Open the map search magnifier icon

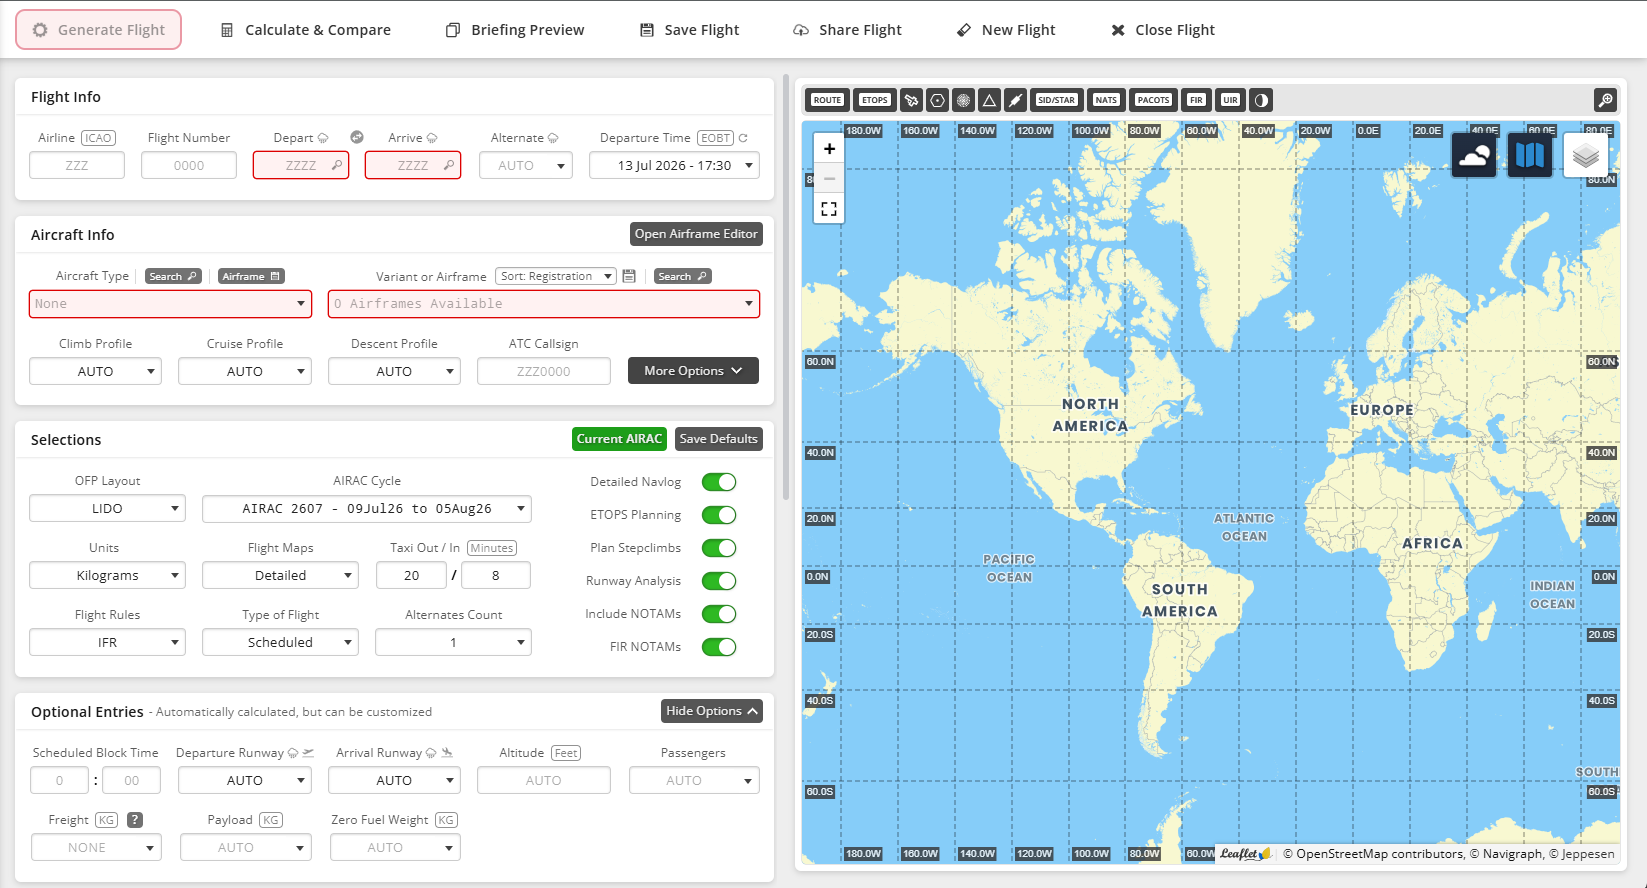(x=1605, y=100)
